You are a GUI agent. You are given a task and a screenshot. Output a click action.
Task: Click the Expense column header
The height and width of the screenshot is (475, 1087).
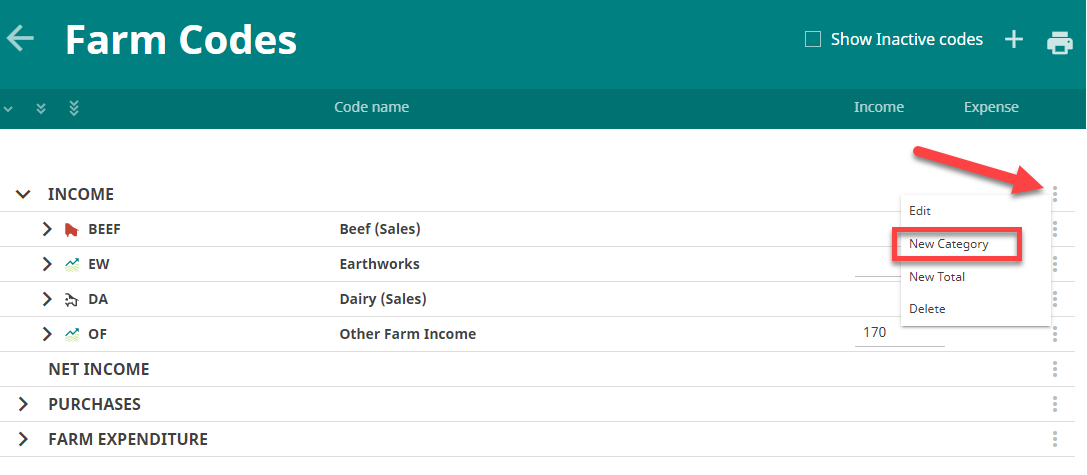(991, 107)
